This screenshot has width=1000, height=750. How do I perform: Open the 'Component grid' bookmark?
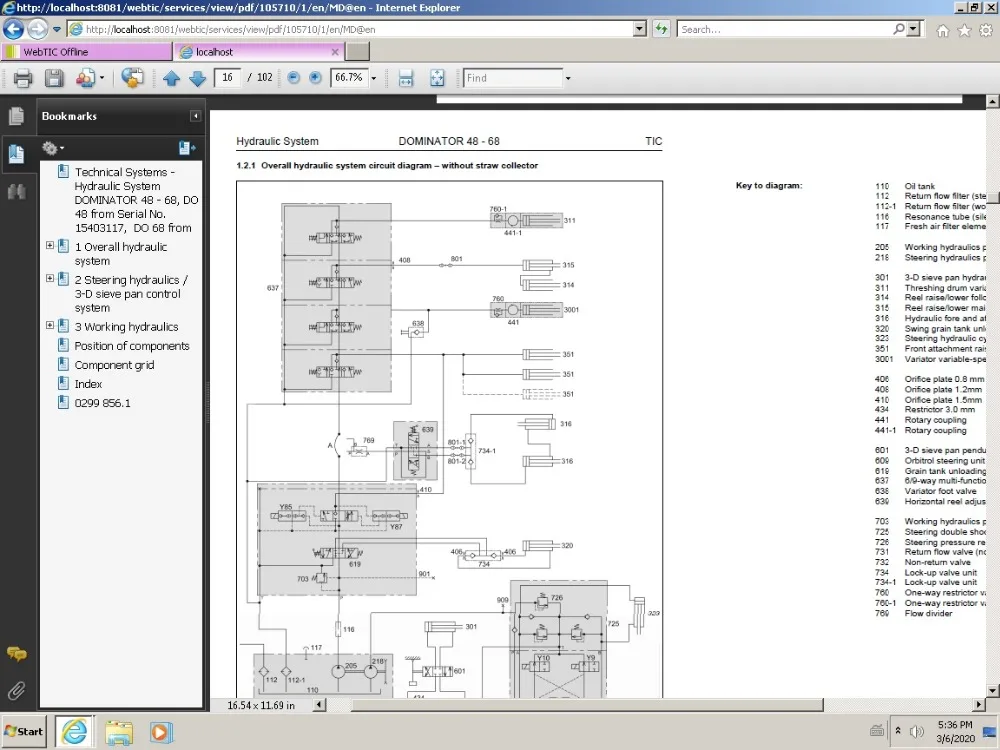114,365
